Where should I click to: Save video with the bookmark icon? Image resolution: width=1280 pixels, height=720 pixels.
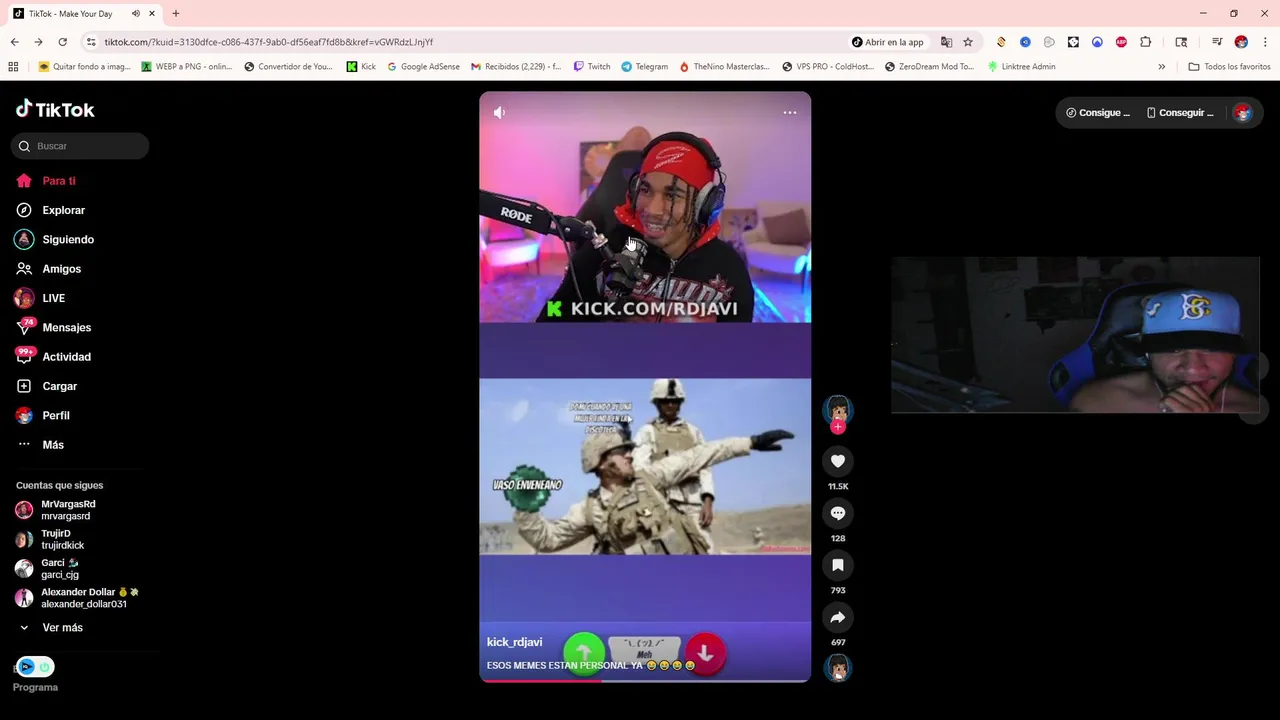tap(838, 565)
